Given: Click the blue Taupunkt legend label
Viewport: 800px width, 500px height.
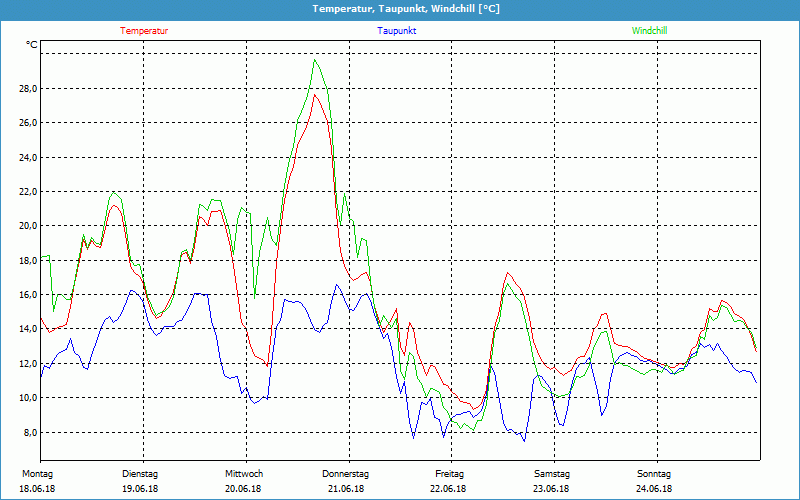Looking at the screenshot, I should click(396, 31).
